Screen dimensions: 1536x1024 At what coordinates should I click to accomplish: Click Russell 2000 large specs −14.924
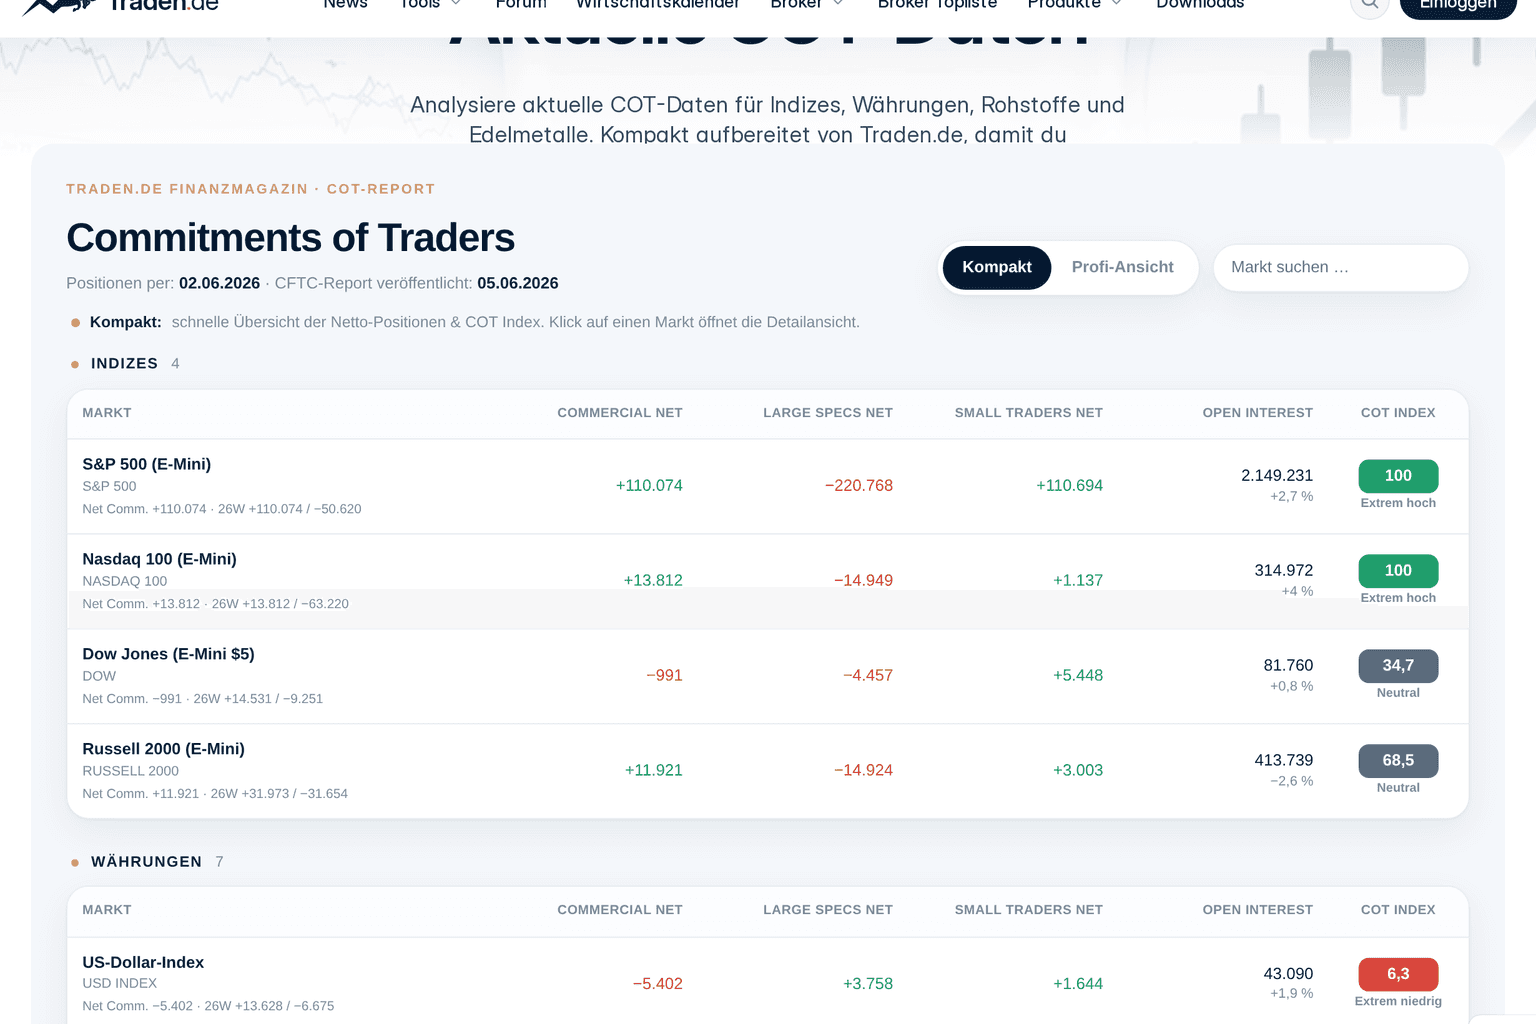coord(864,771)
